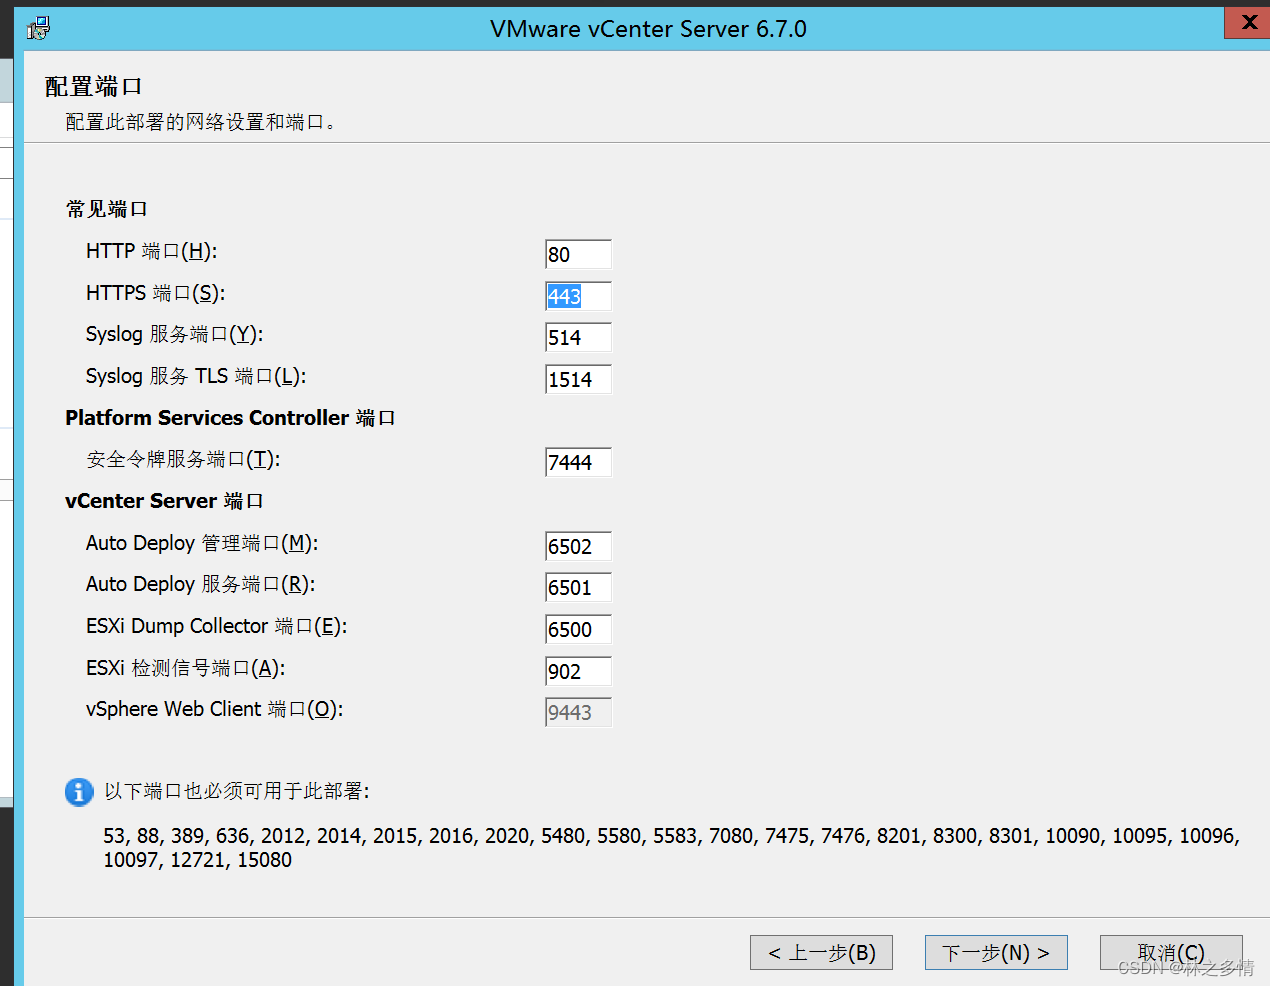
Task: Edit the Auto Deploy management port 6502
Action: pyautogui.click(x=578, y=546)
